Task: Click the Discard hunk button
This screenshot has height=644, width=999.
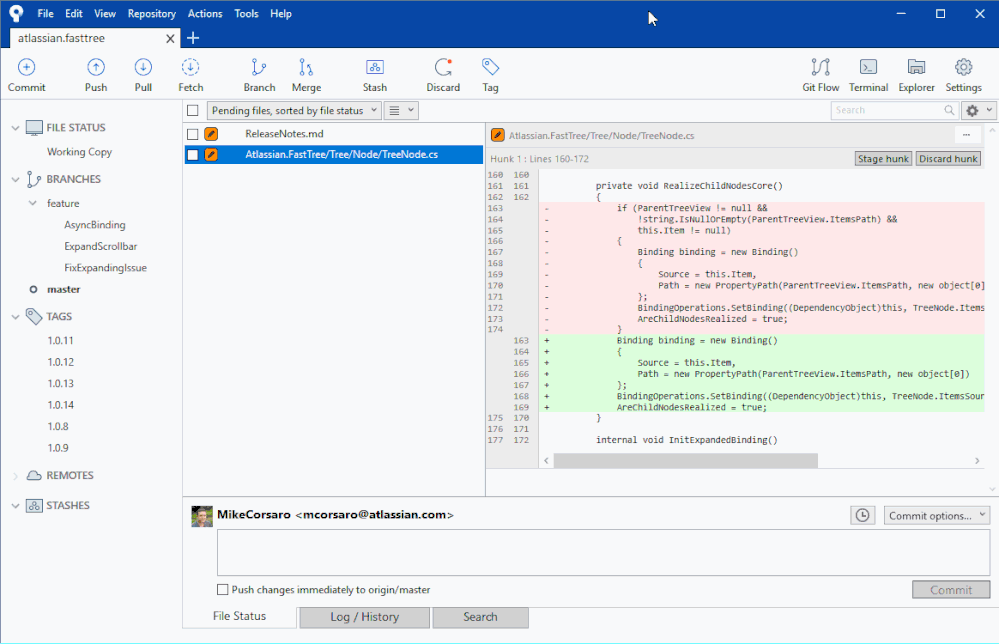Action: (948, 159)
